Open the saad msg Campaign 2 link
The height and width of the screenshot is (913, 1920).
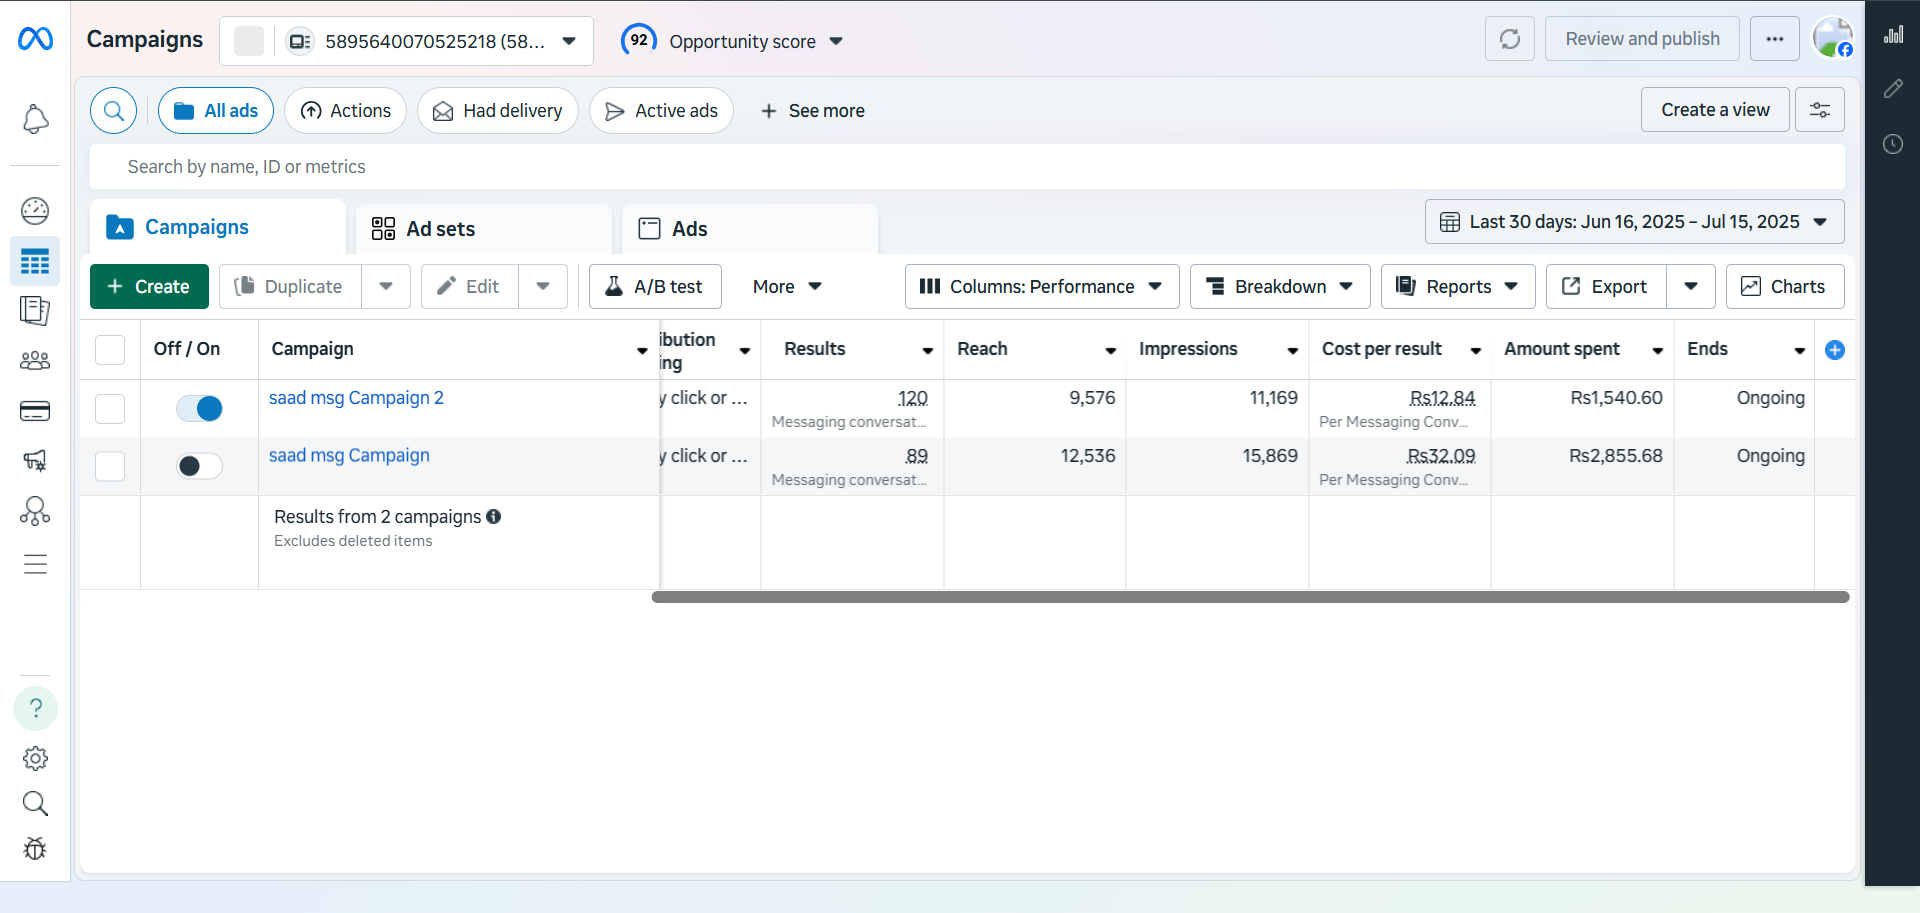pyautogui.click(x=356, y=398)
